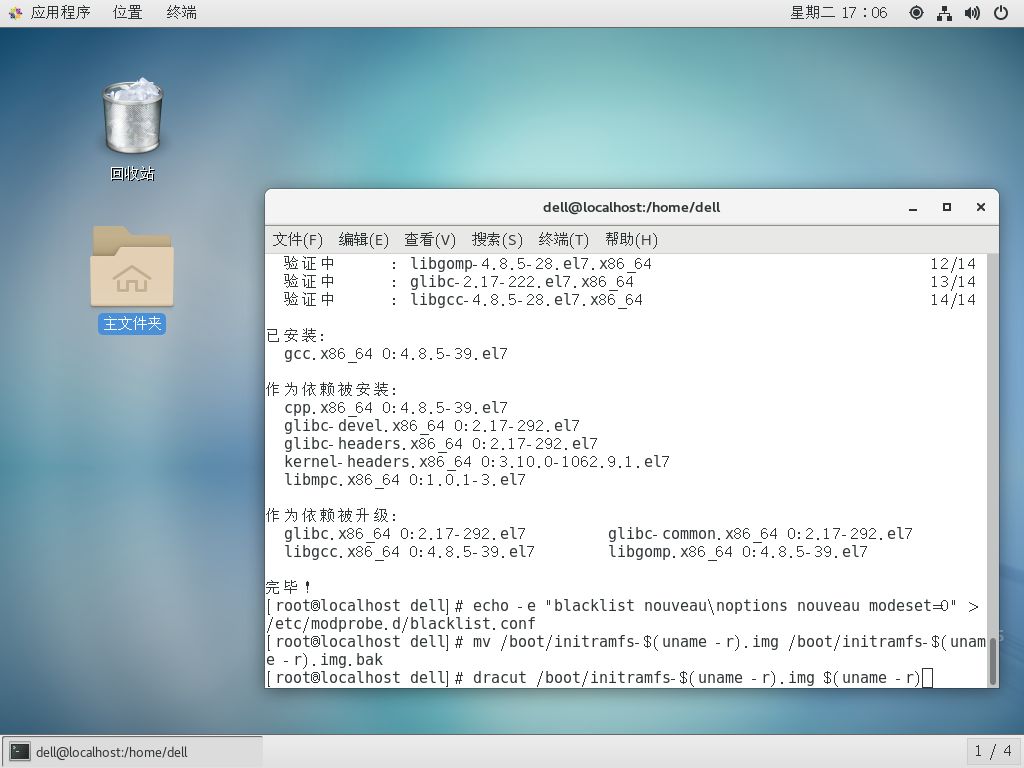This screenshot has width=1024, height=768.
Task: Click the terminal vertical scrollbar thumb
Action: click(993, 660)
